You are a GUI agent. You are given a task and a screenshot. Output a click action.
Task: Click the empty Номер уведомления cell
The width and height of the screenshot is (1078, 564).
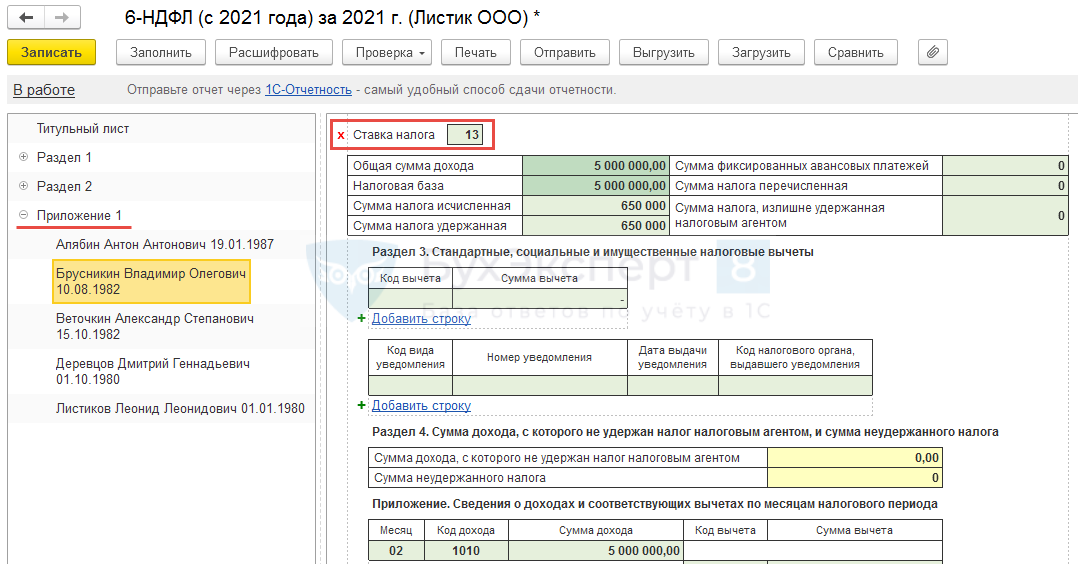(540, 385)
